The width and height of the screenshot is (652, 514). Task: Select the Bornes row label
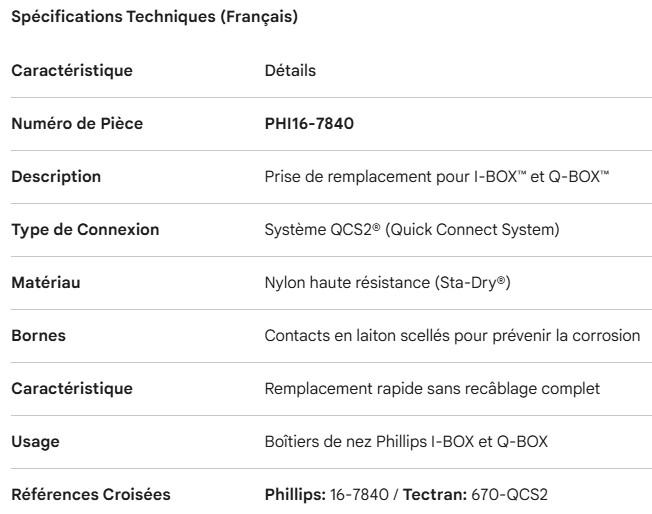(x=38, y=335)
